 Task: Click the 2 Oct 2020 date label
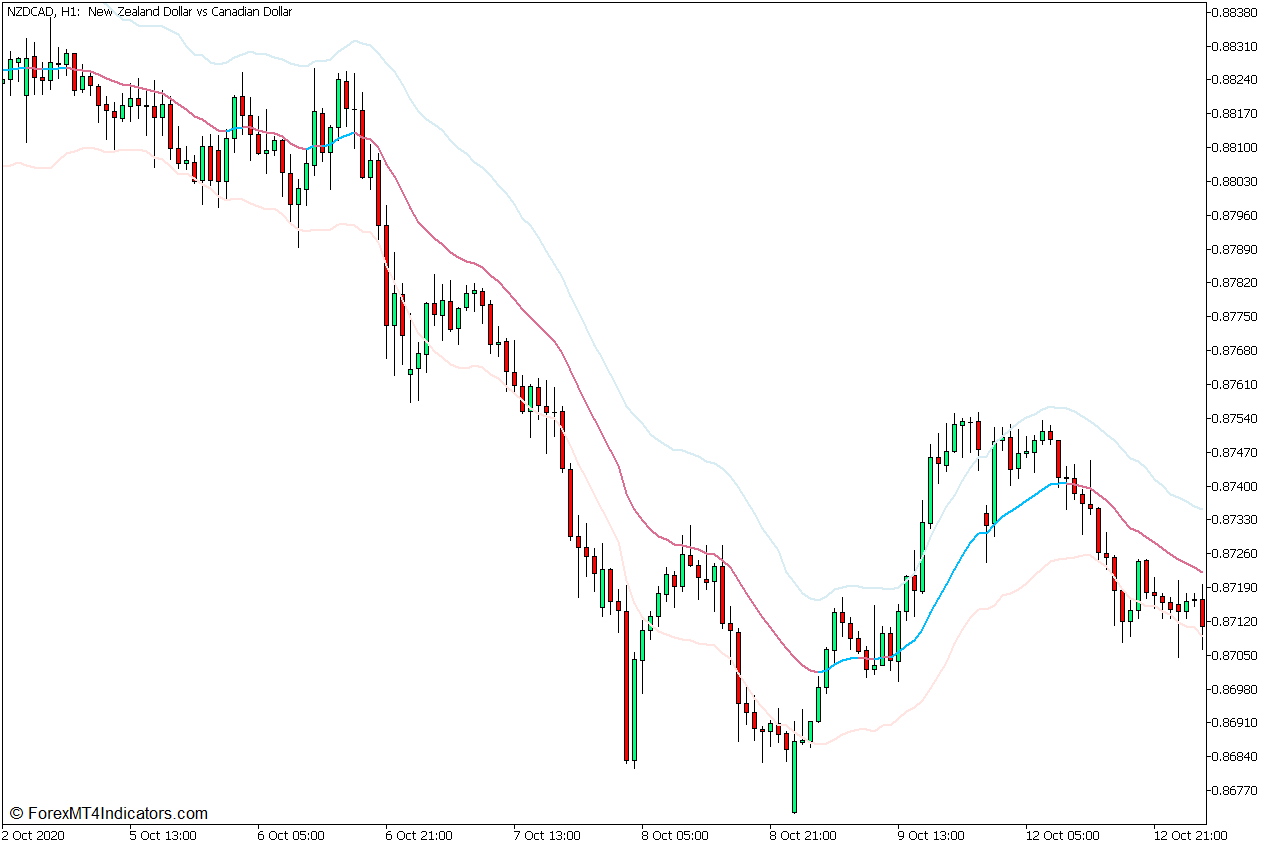[34, 835]
